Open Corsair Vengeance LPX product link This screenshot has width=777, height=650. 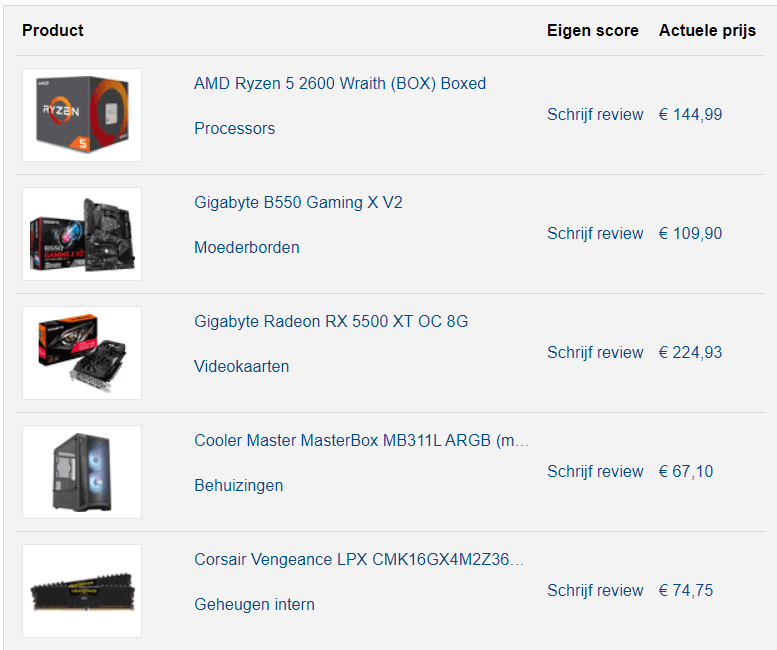point(359,559)
